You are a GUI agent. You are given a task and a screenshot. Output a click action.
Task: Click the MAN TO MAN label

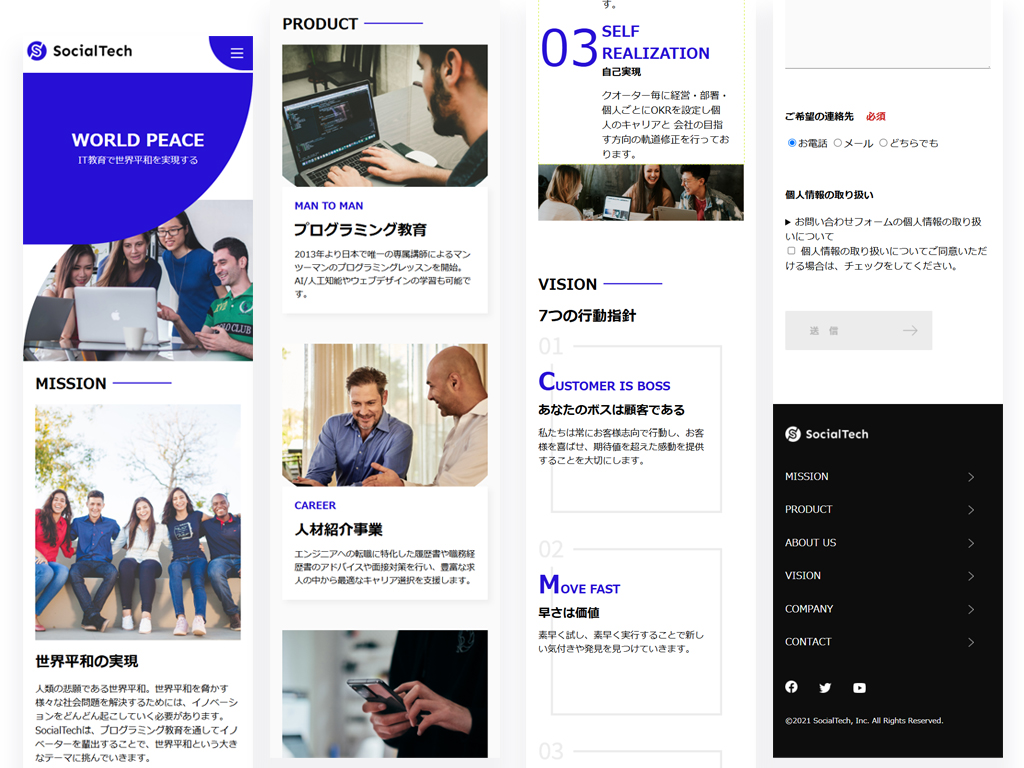click(328, 206)
